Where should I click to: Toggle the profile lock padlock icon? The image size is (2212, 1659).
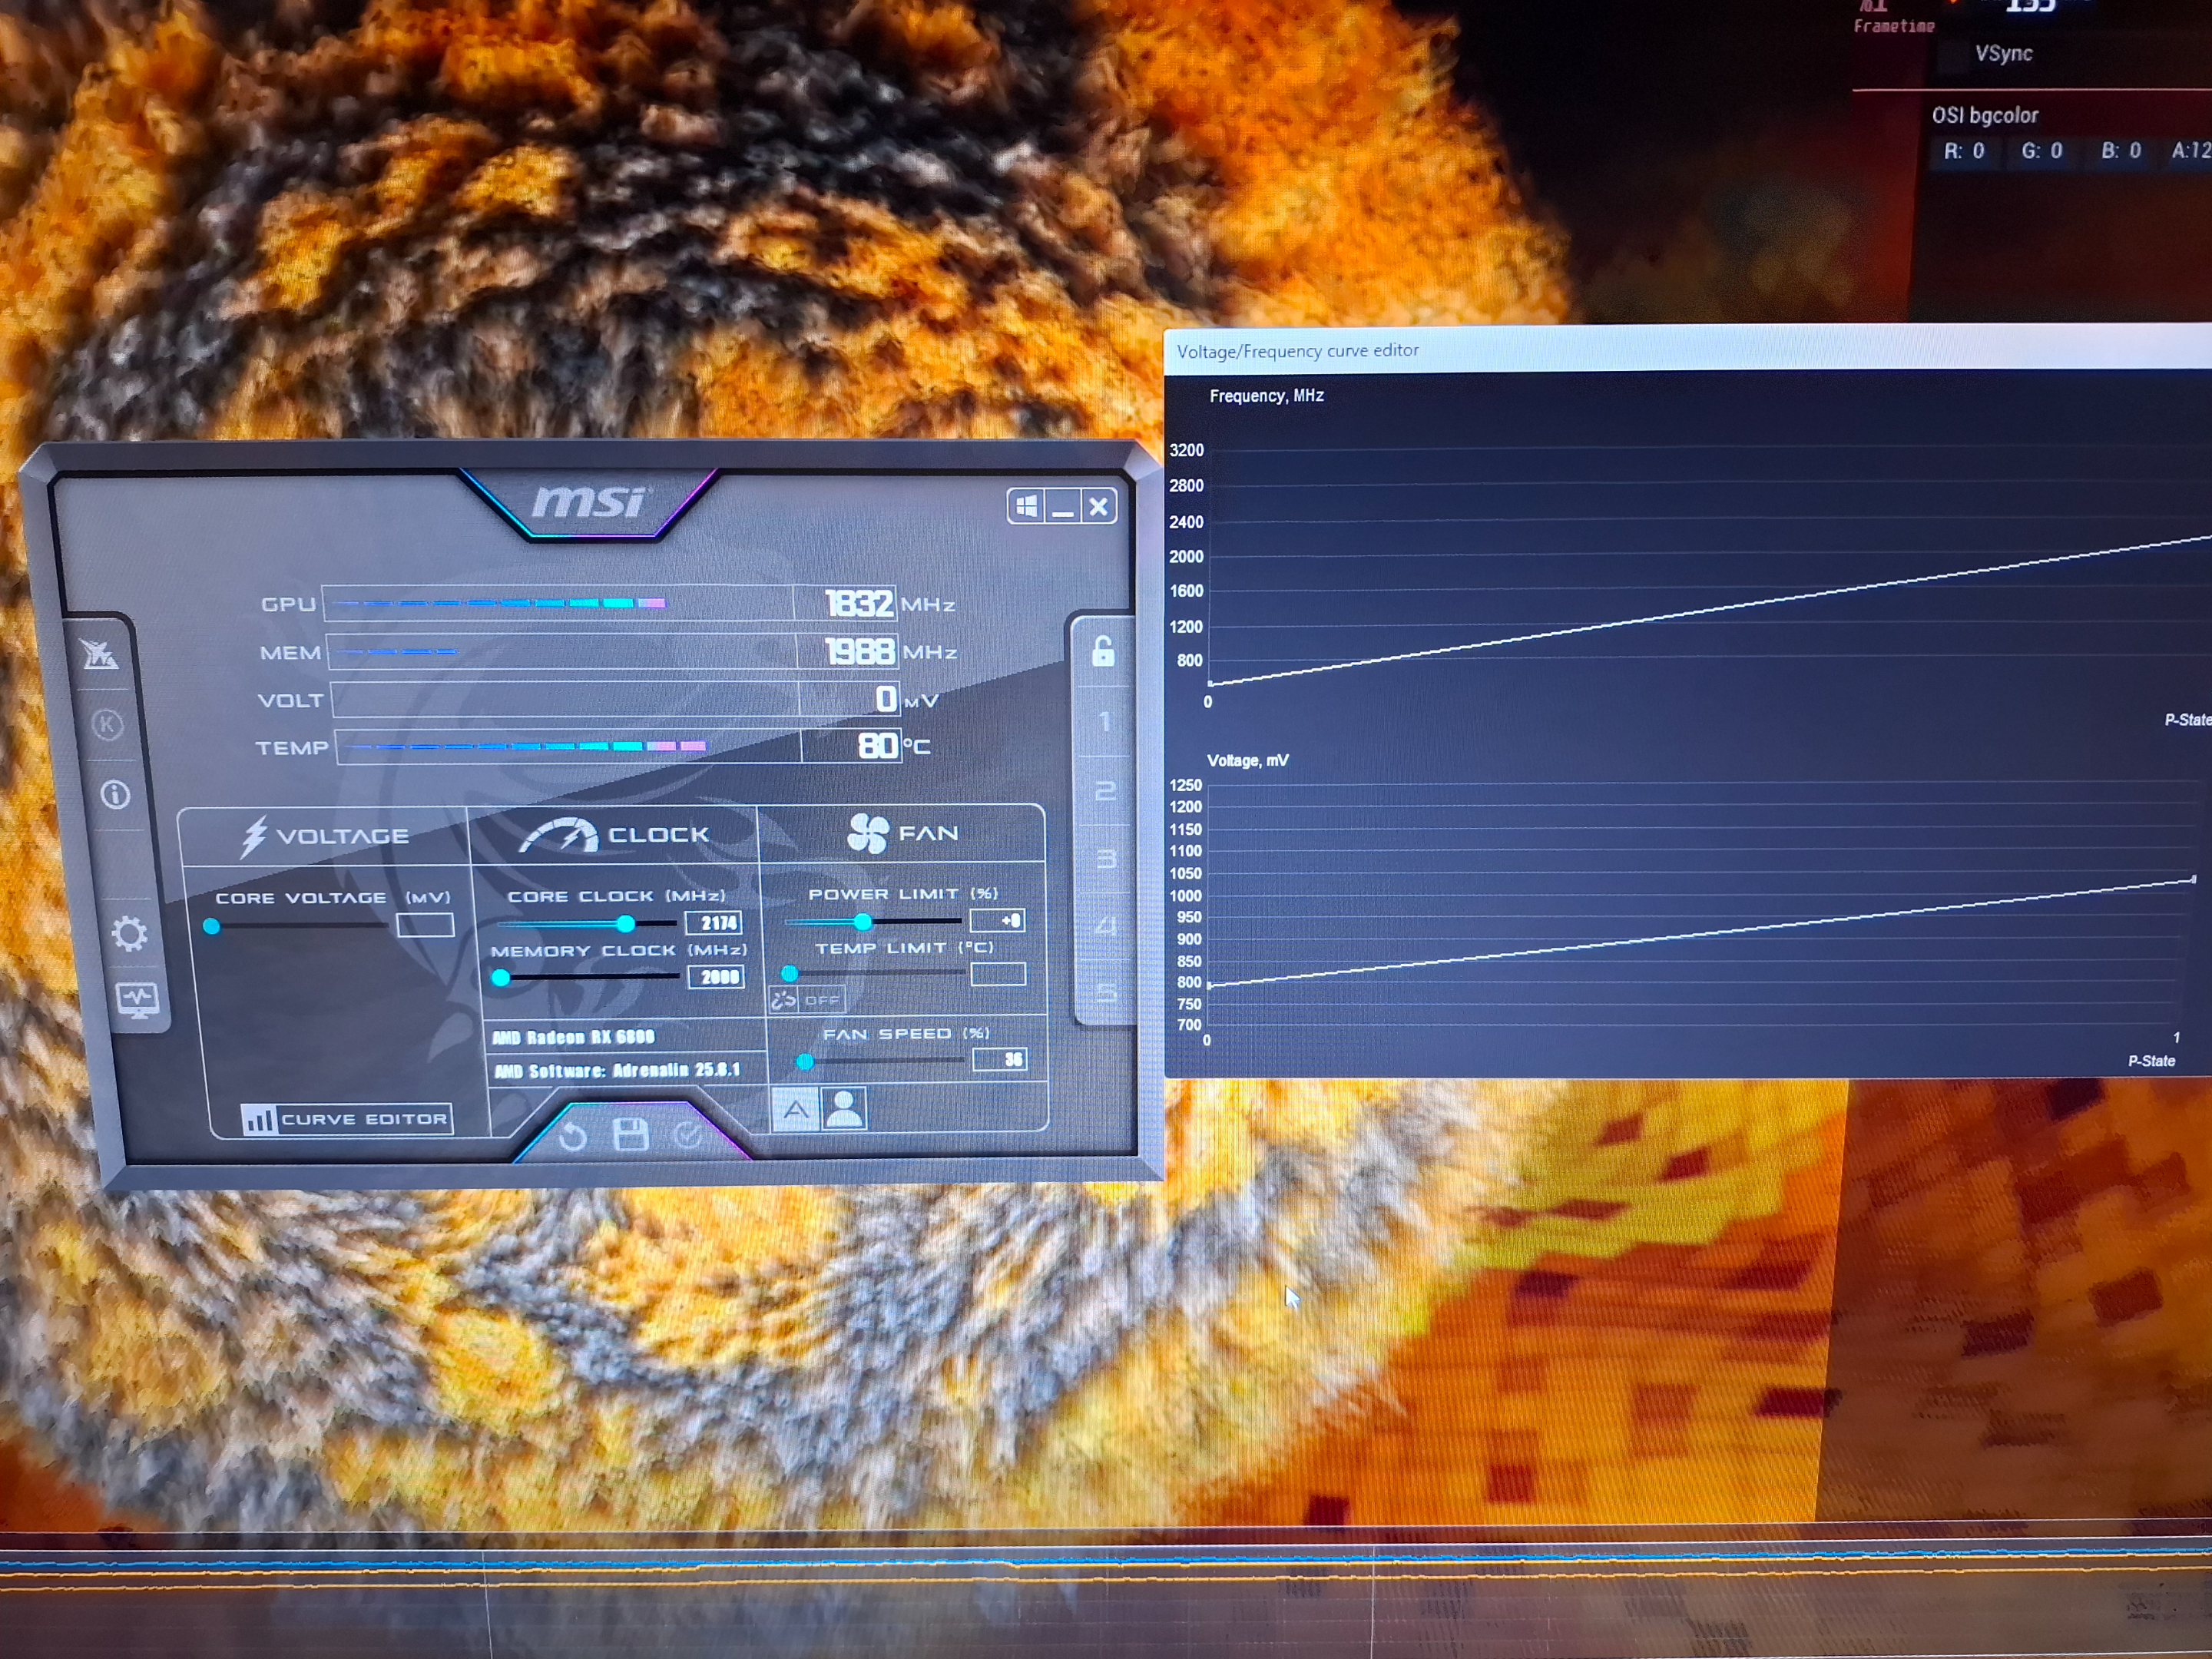(x=1103, y=652)
